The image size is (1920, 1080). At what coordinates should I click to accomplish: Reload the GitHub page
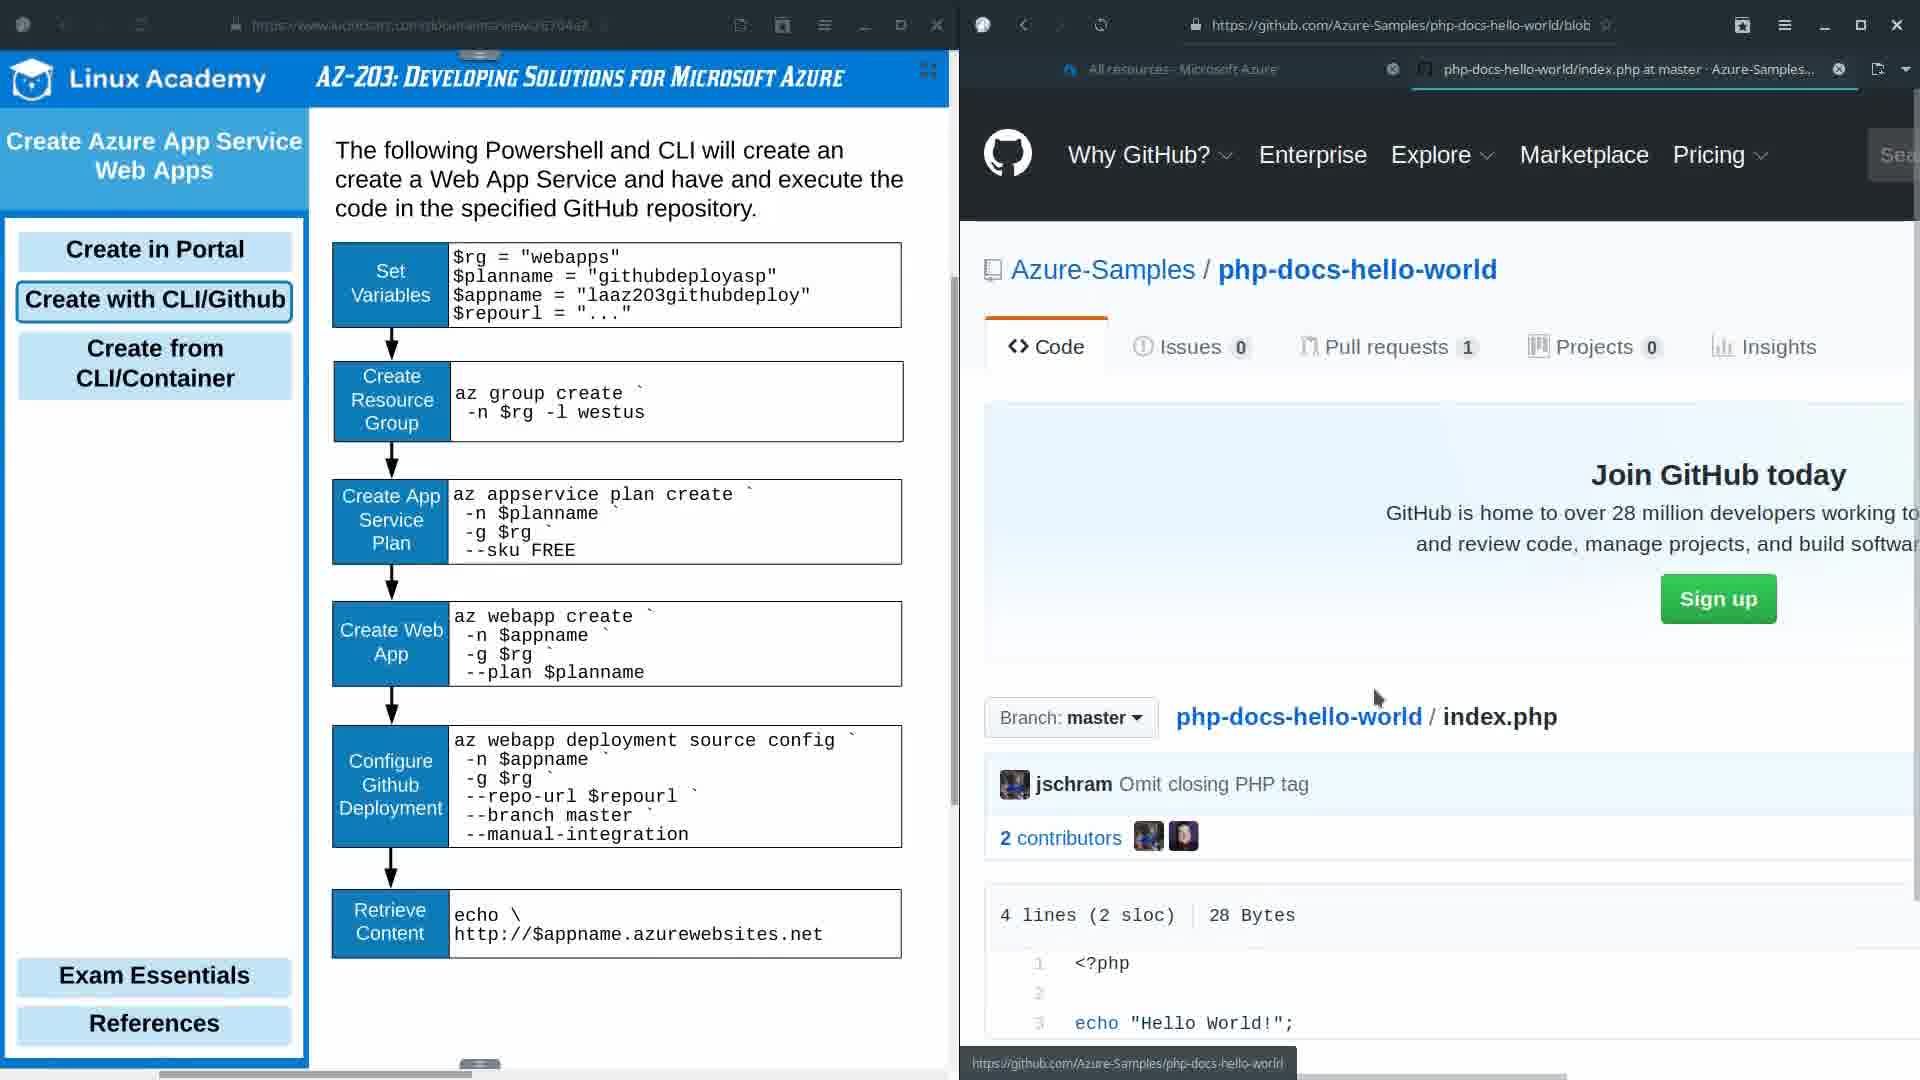pos(1101,25)
